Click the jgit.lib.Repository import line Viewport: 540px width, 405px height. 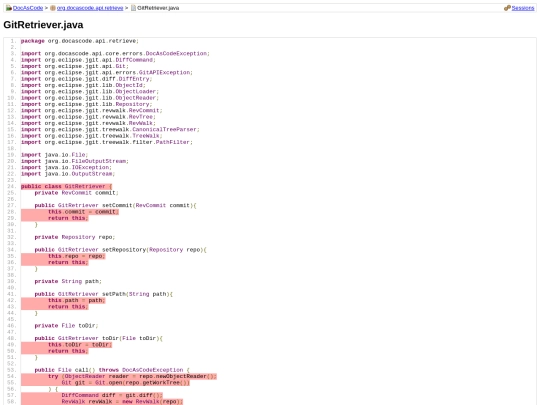pos(86,104)
